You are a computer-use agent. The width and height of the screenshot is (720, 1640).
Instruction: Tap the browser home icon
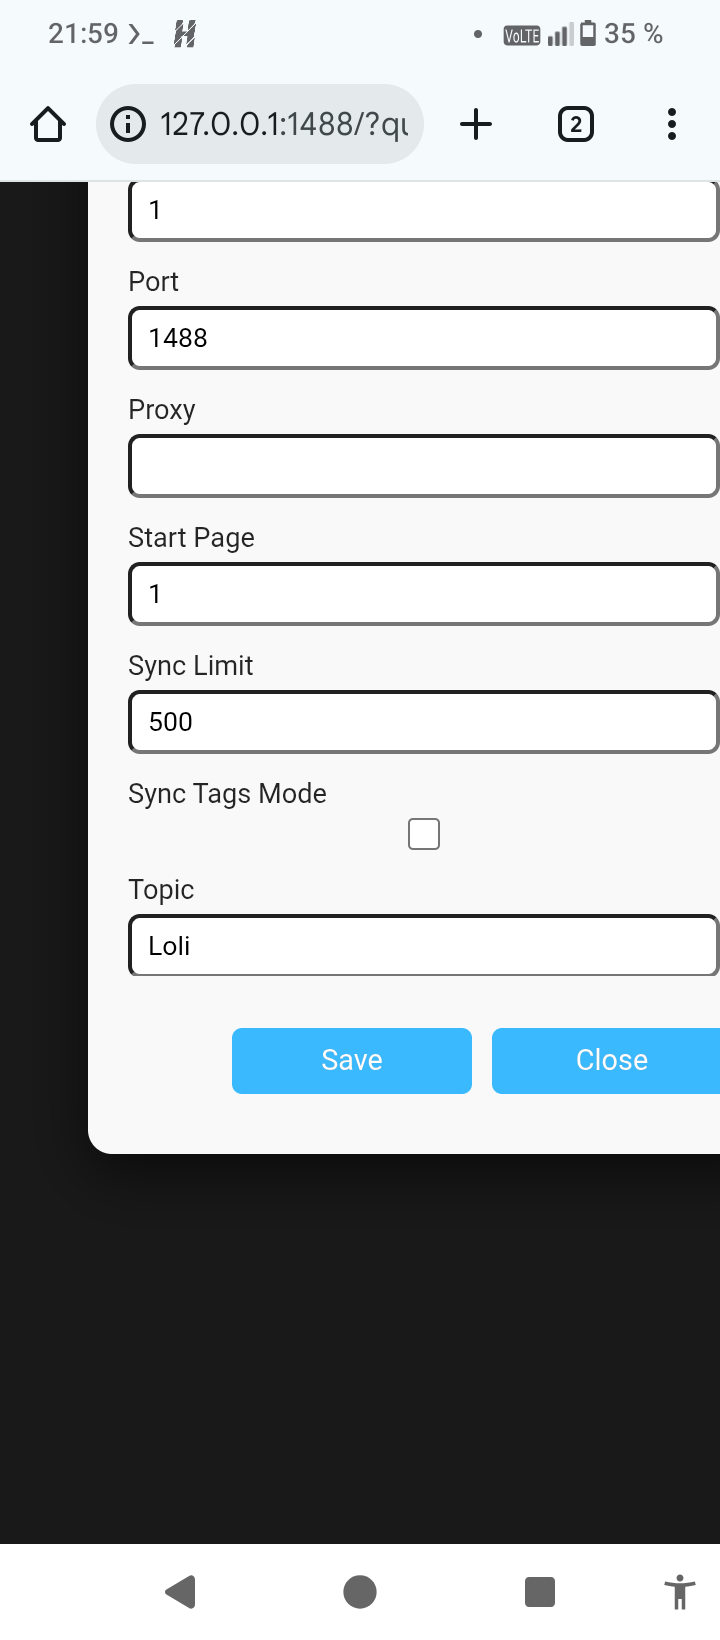(48, 125)
